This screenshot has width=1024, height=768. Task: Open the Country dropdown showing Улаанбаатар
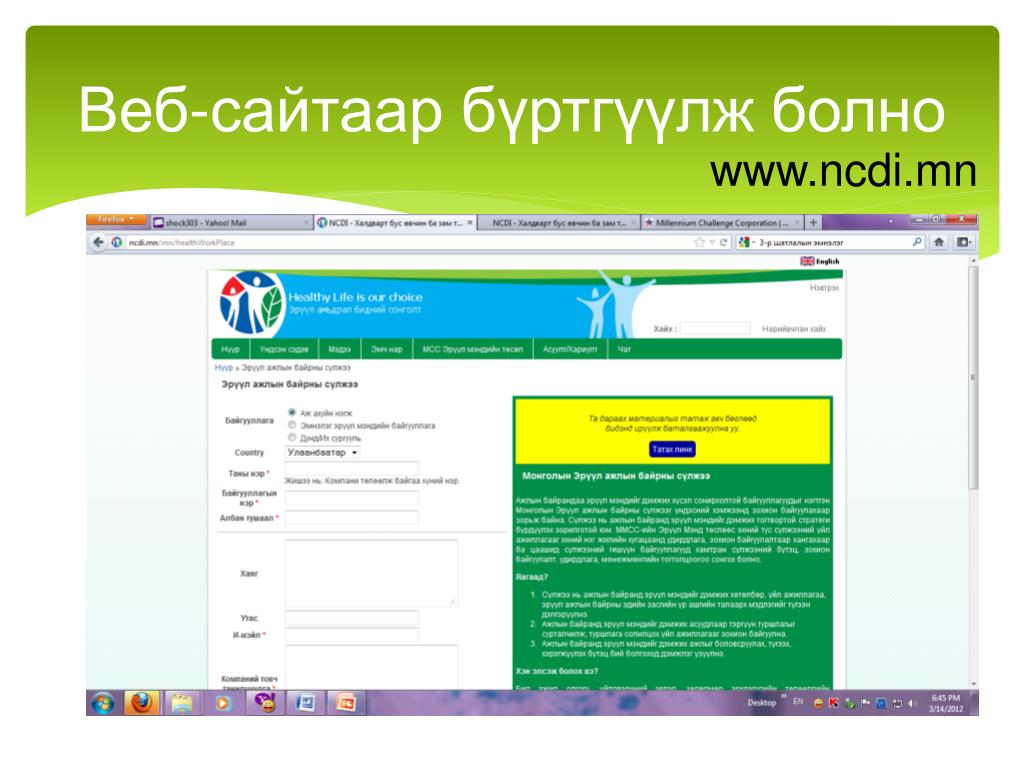click(x=323, y=453)
